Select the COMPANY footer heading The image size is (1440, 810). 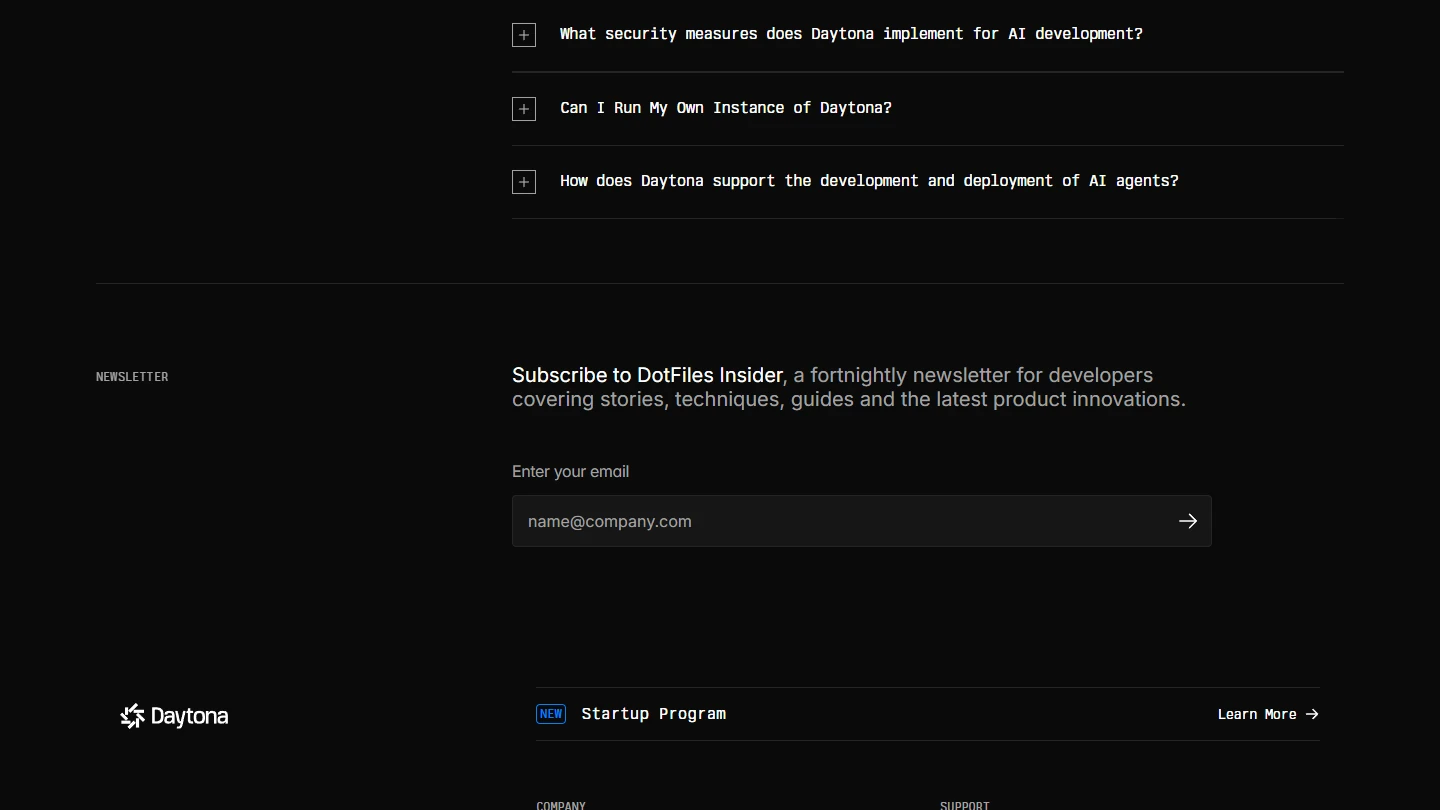561,804
